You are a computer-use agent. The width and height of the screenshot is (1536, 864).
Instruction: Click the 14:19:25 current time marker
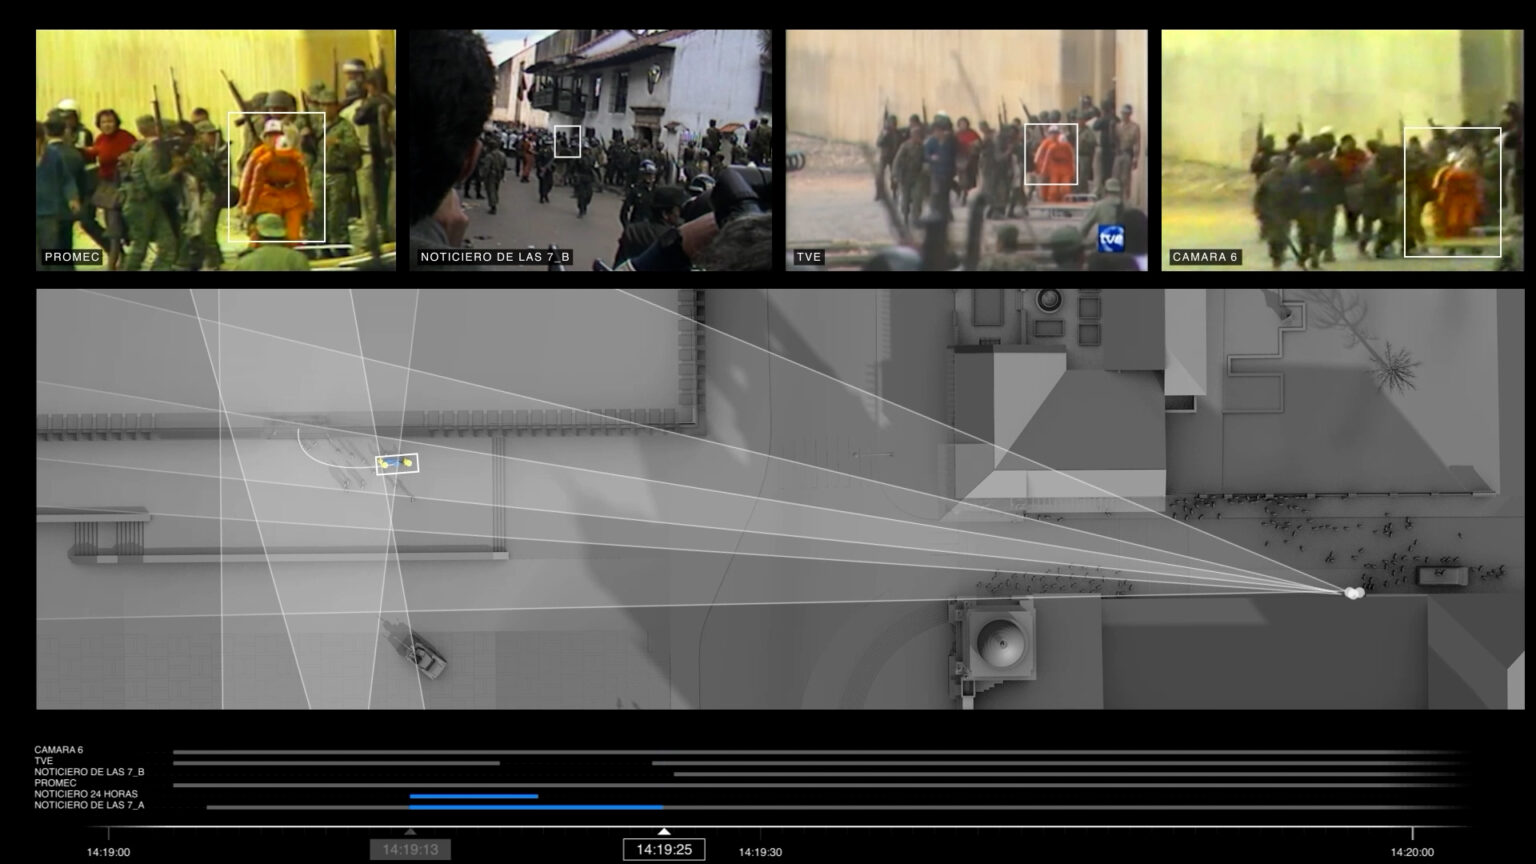pyautogui.click(x=664, y=849)
